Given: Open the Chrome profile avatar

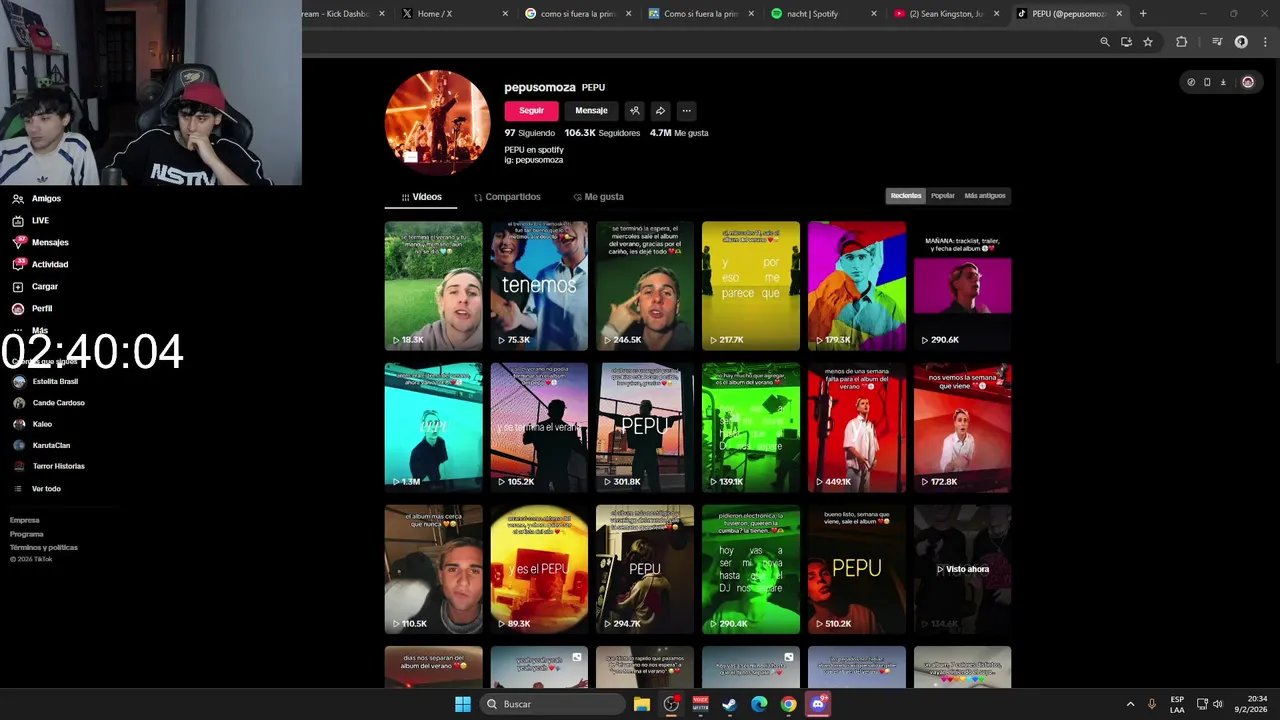Looking at the screenshot, I should tap(1241, 42).
